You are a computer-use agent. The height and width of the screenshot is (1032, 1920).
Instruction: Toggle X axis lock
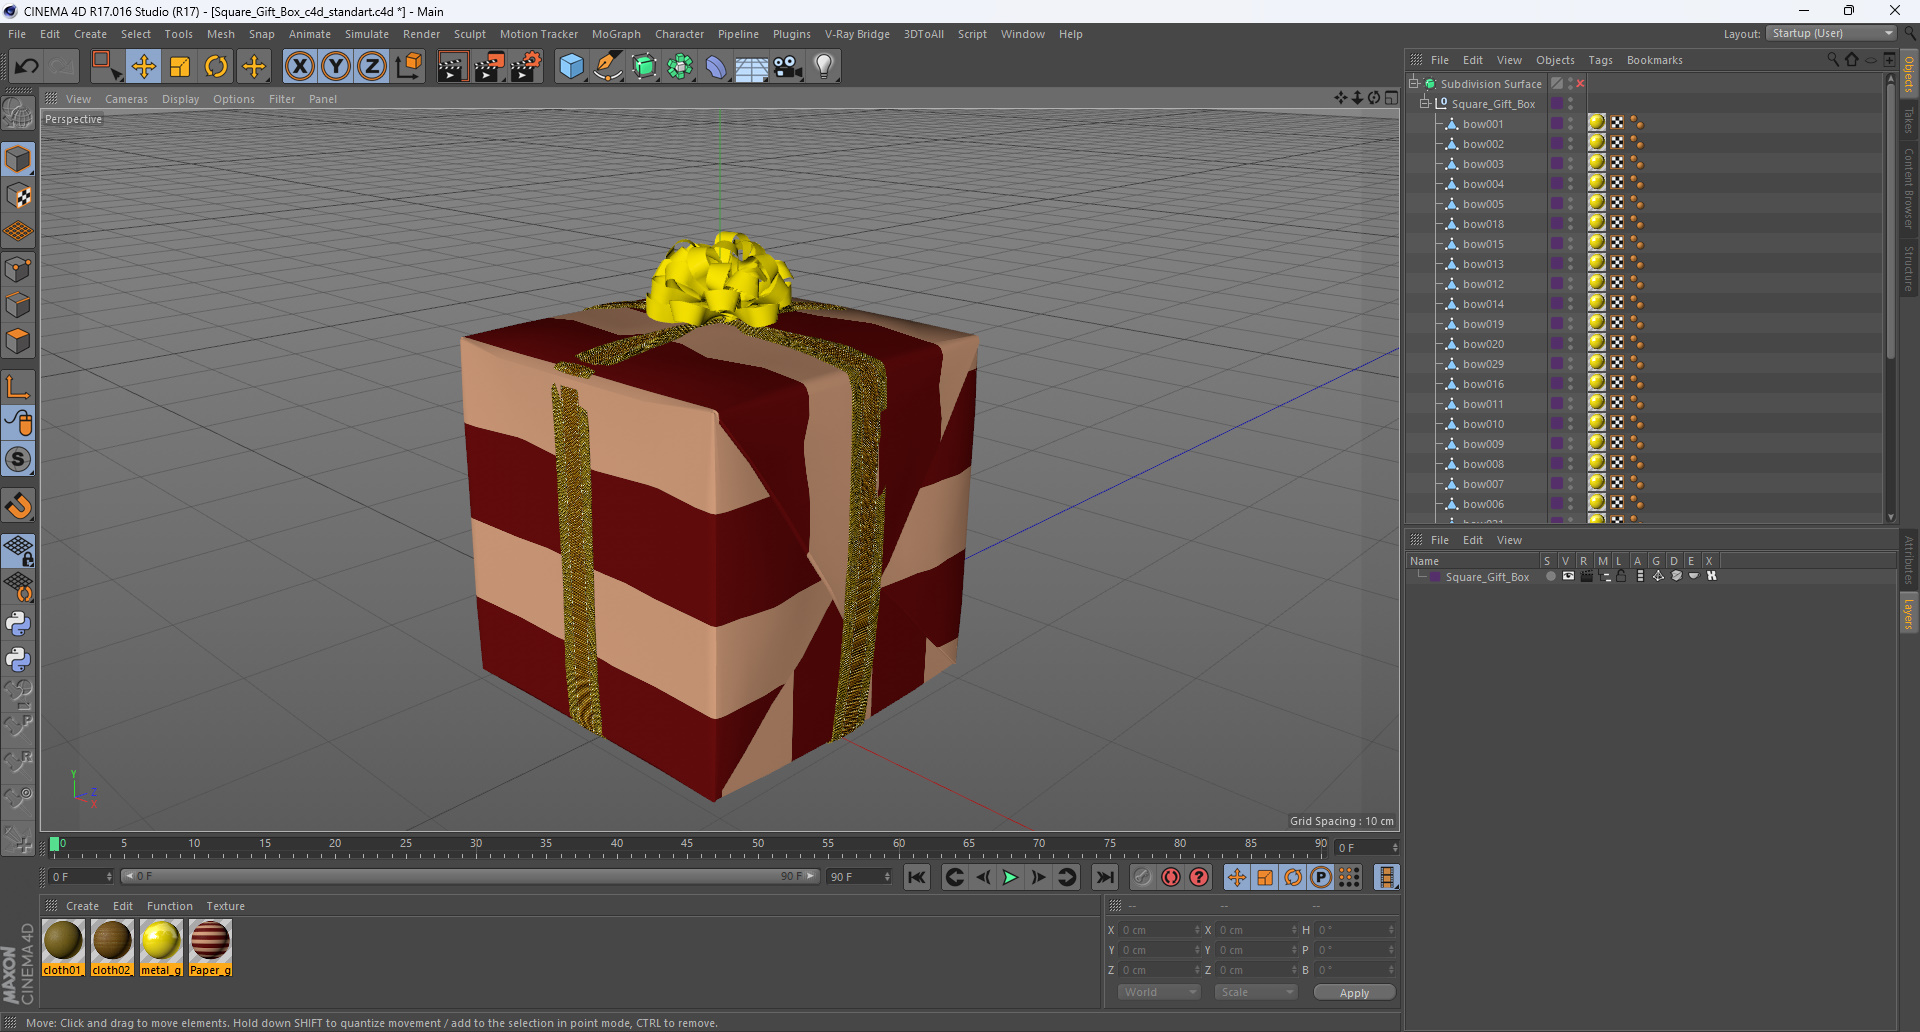[299, 67]
